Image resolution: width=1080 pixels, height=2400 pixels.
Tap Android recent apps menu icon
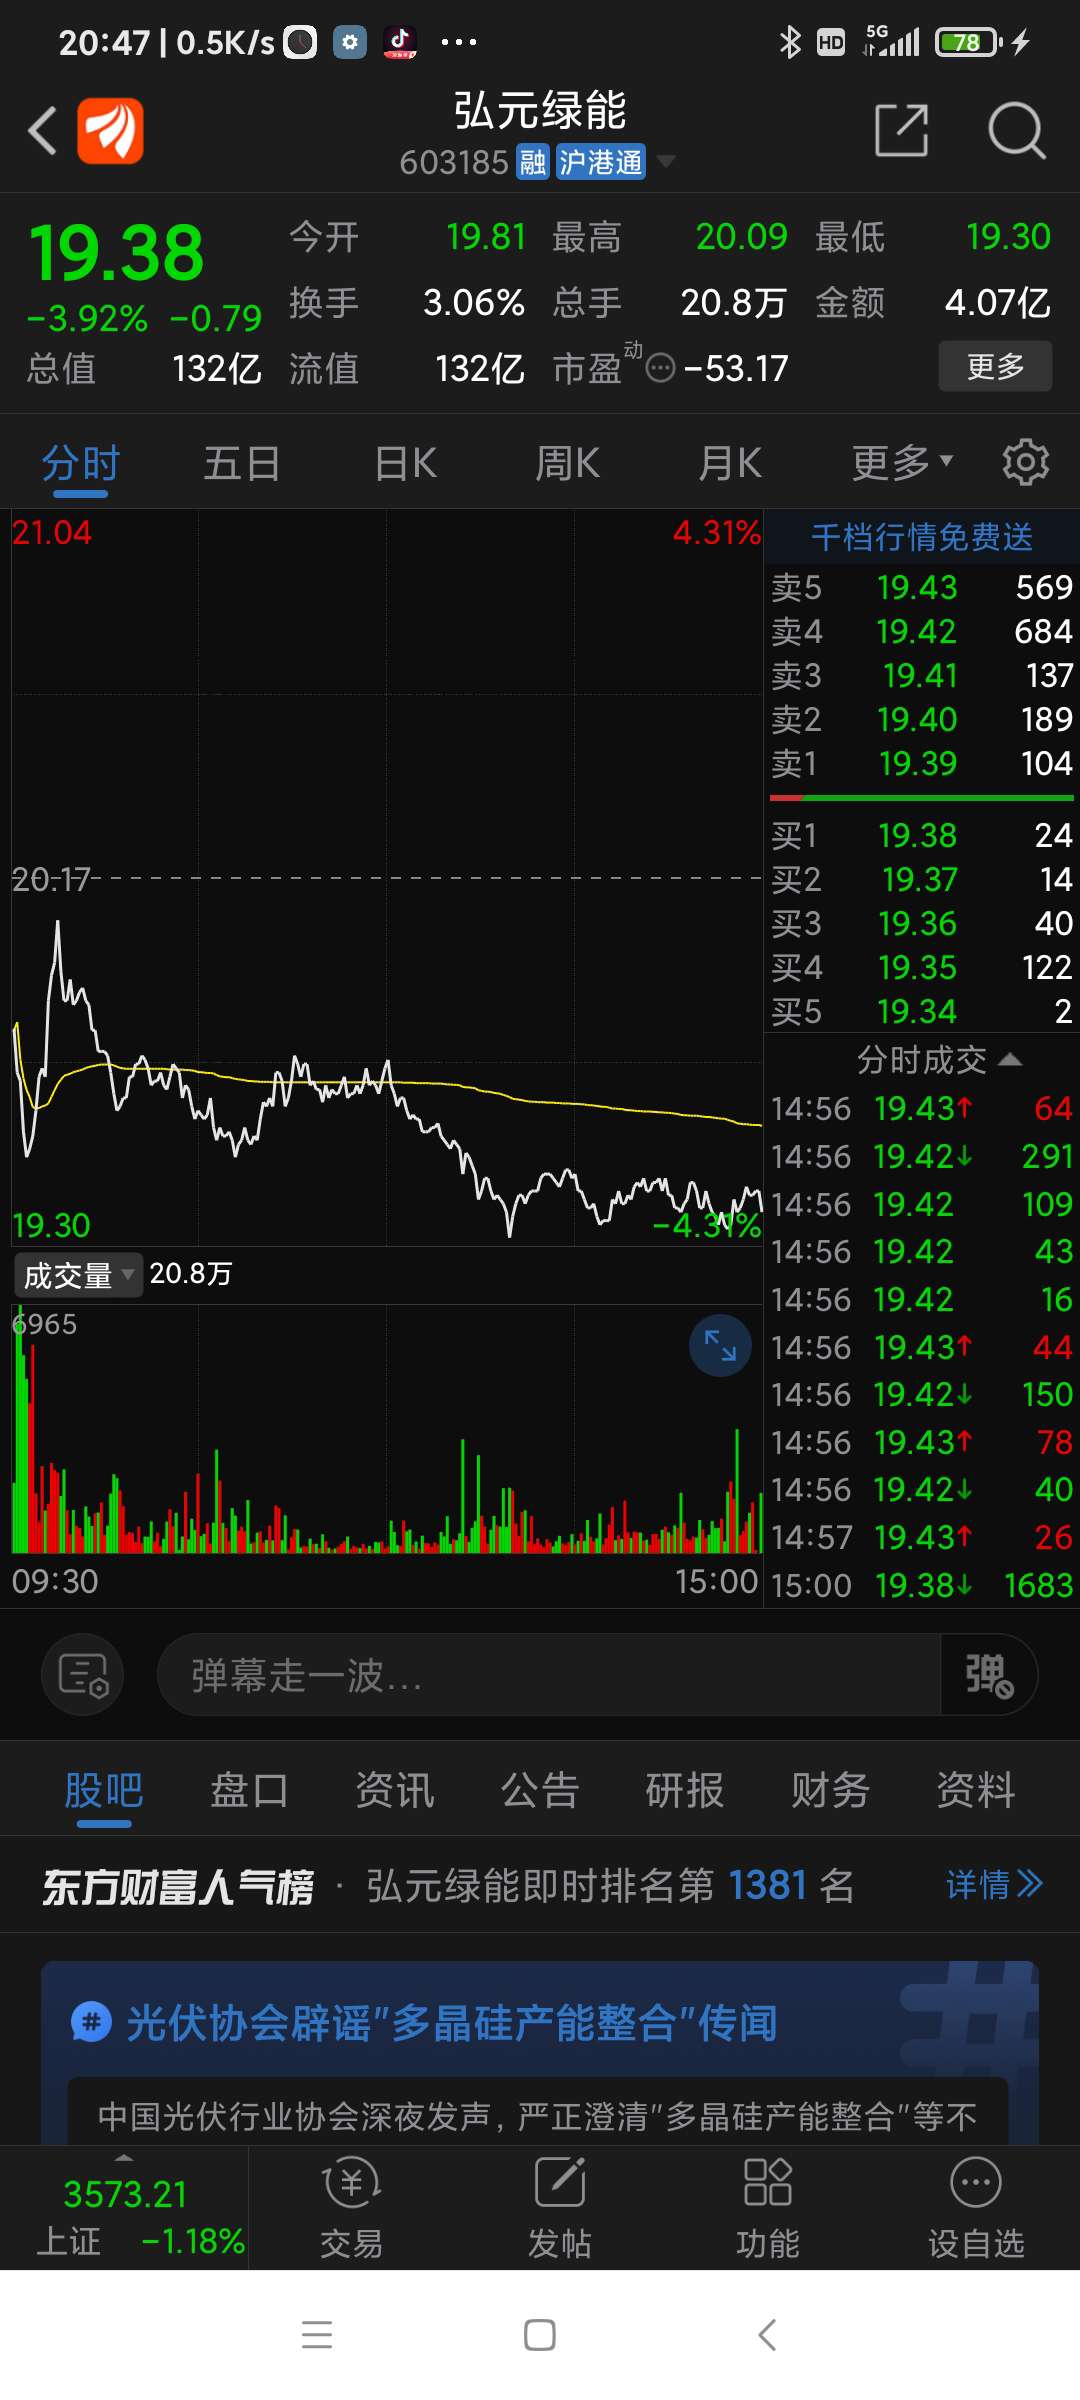[317, 2335]
